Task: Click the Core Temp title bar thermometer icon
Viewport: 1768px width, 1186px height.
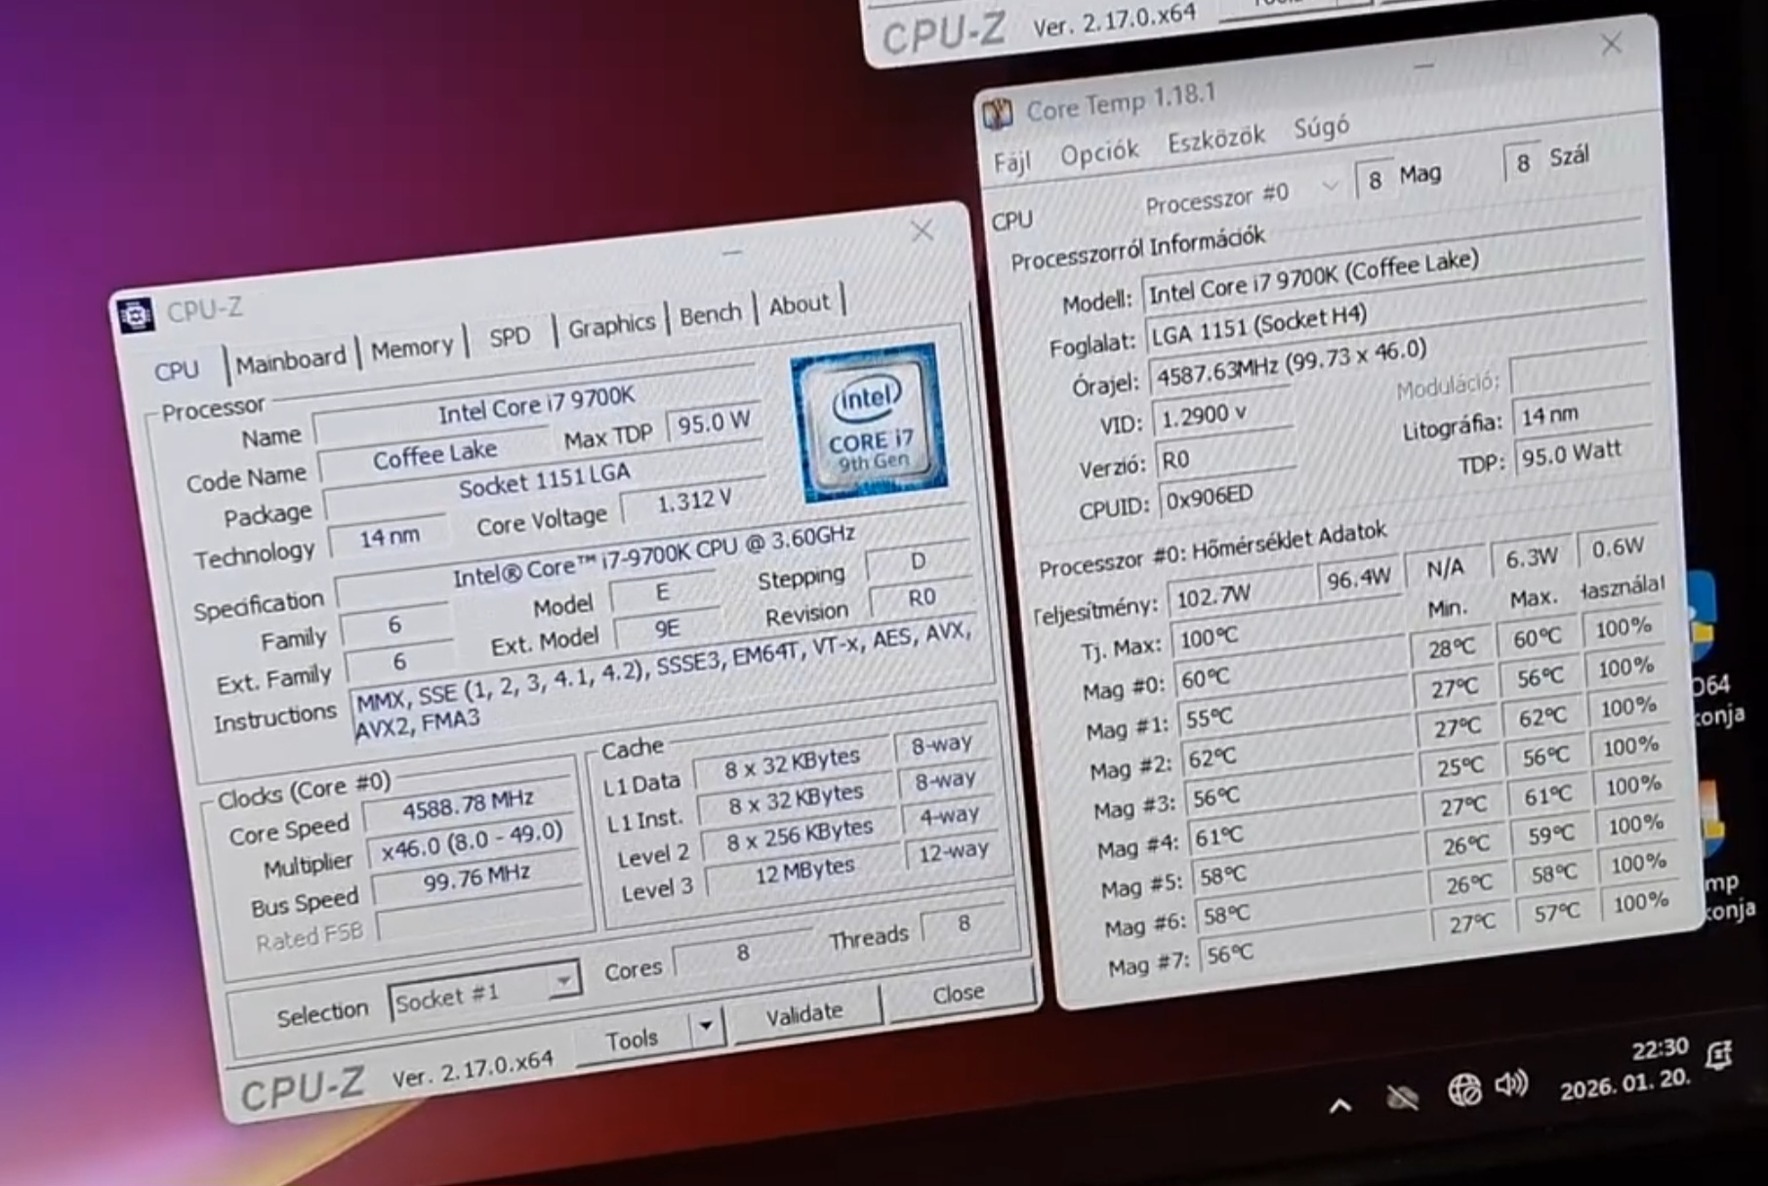Action: (997, 114)
